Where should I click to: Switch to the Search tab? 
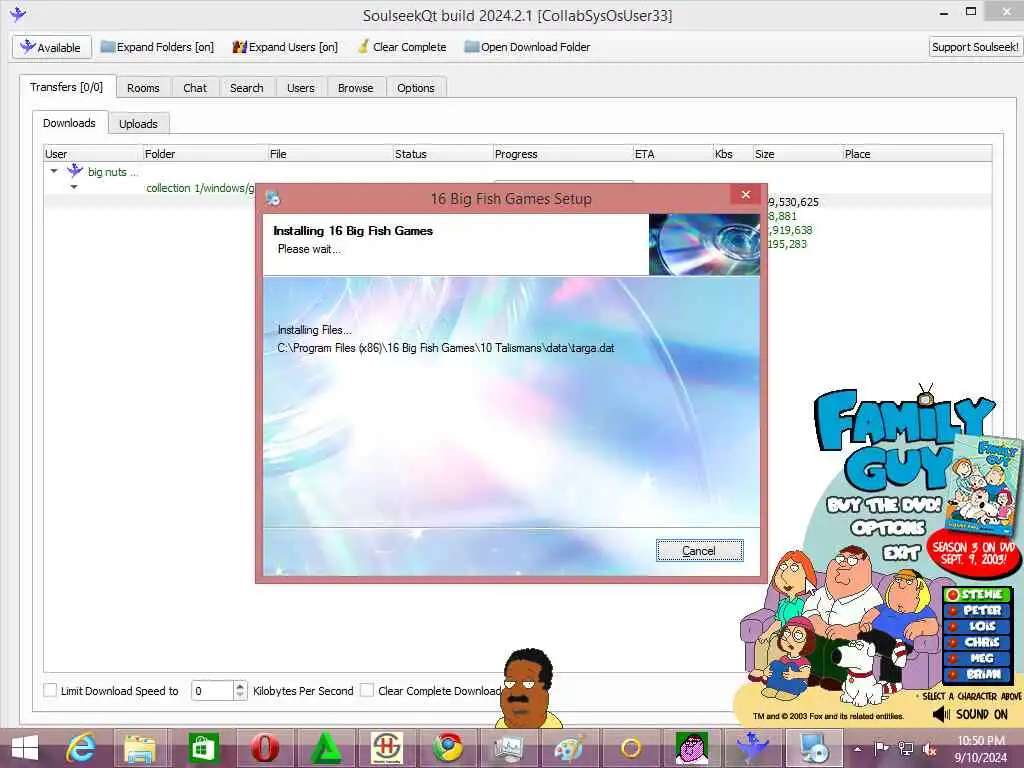pos(247,88)
